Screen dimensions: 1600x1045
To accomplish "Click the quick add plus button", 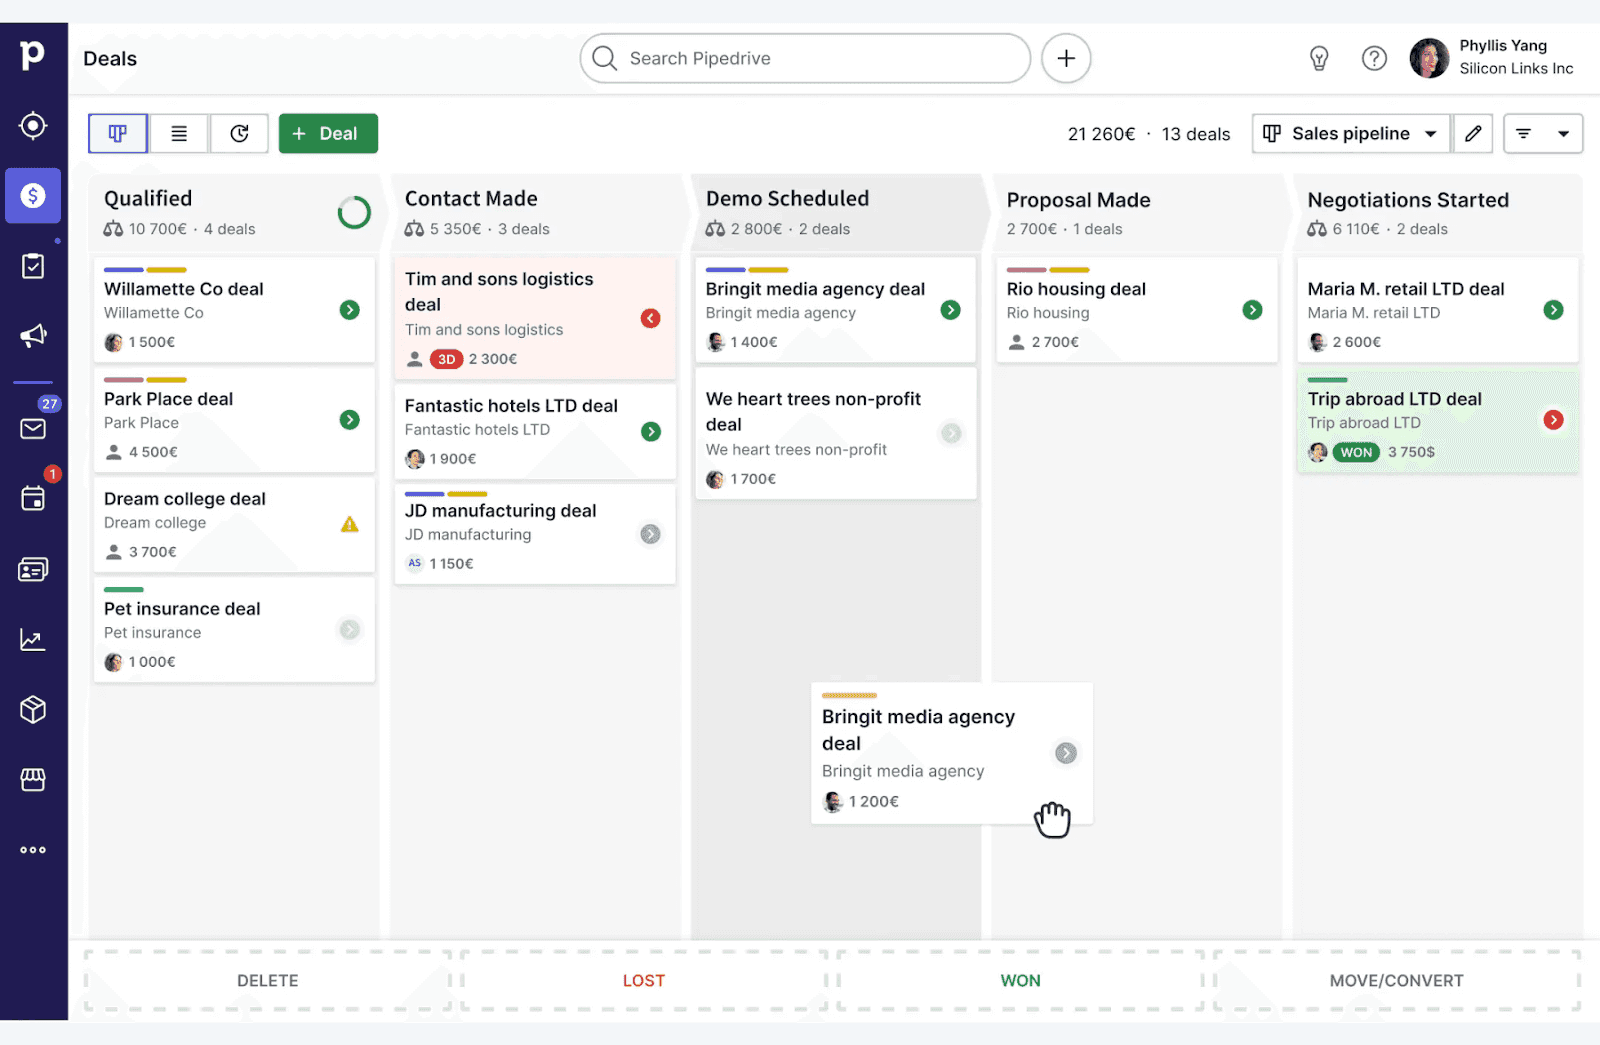I will click(1065, 58).
